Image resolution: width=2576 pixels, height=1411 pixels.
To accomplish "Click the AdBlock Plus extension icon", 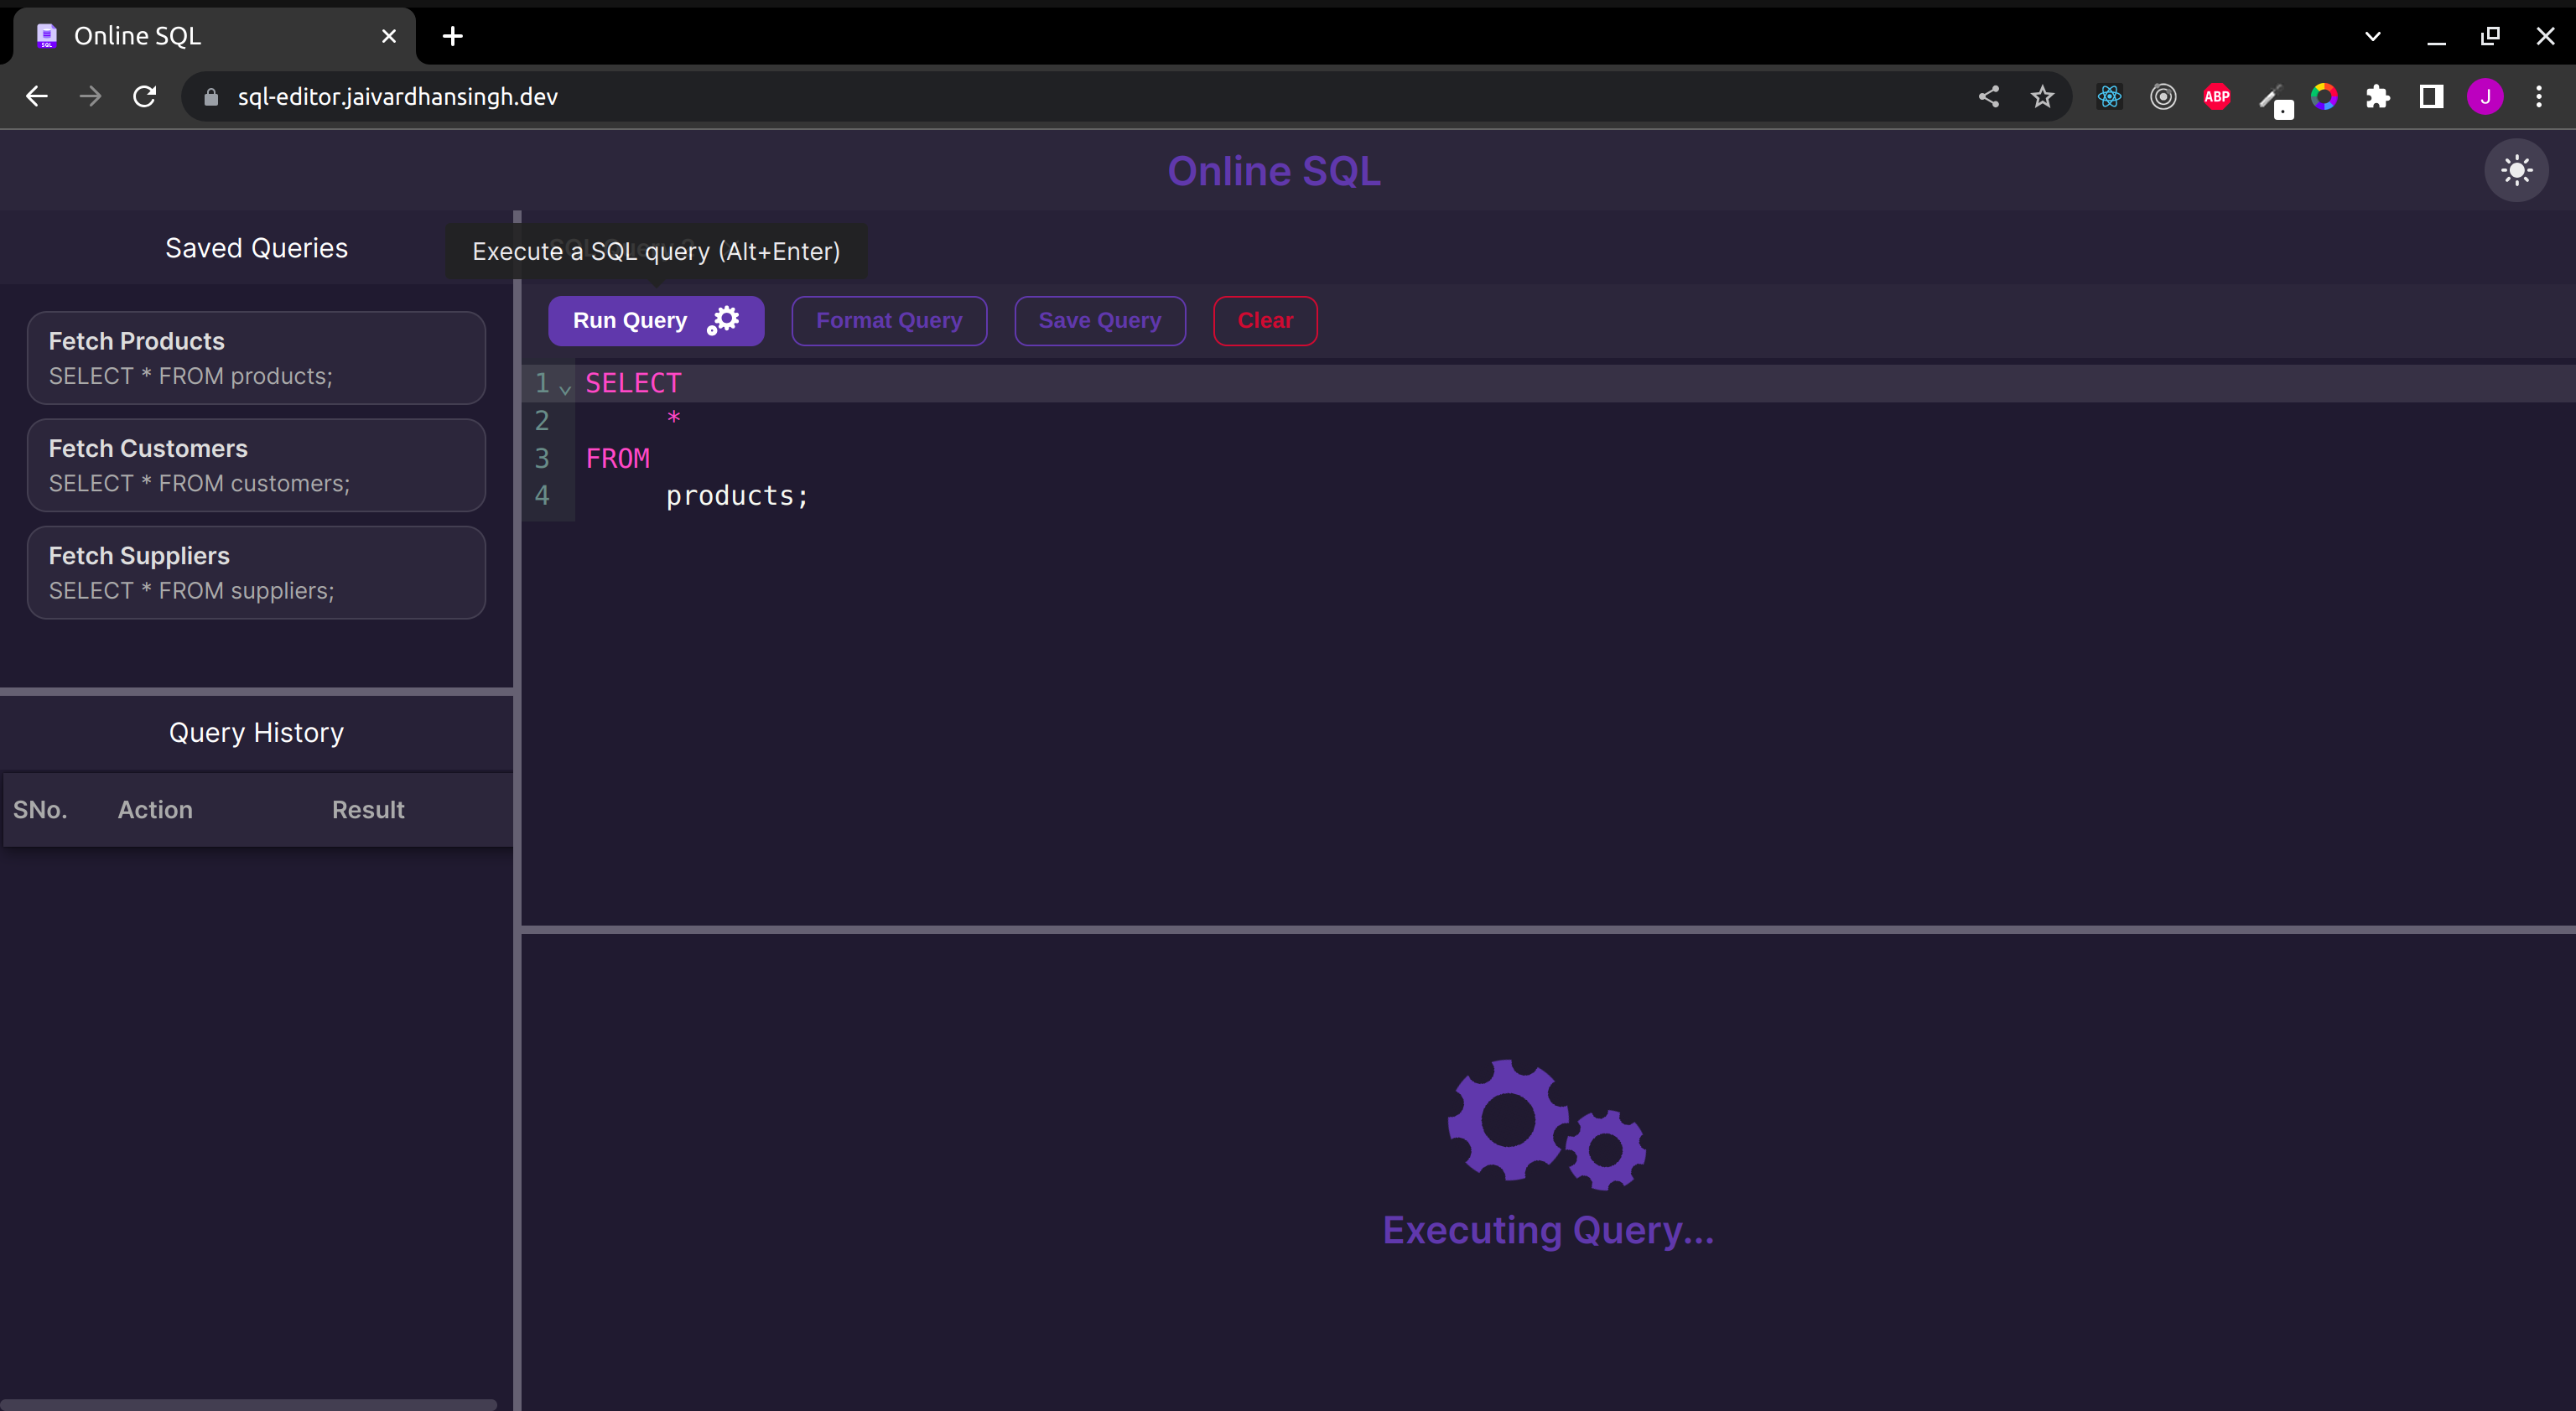I will click(x=2216, y=97).
